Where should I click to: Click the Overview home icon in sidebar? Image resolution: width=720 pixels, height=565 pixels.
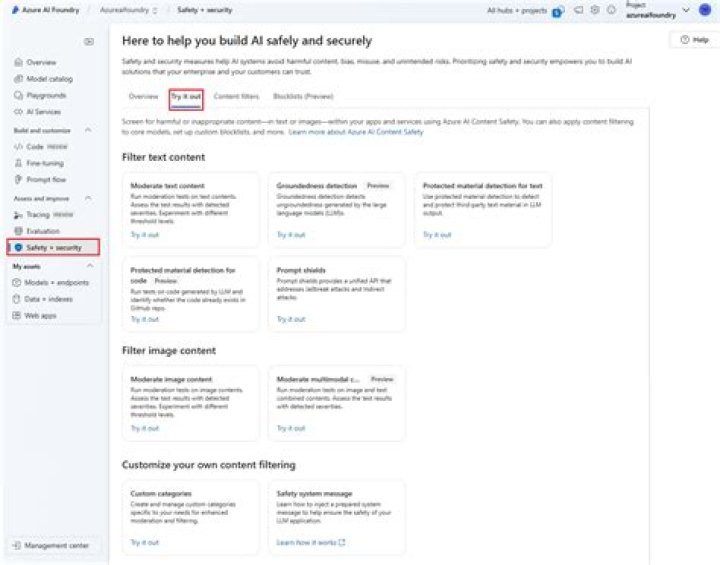18,62
